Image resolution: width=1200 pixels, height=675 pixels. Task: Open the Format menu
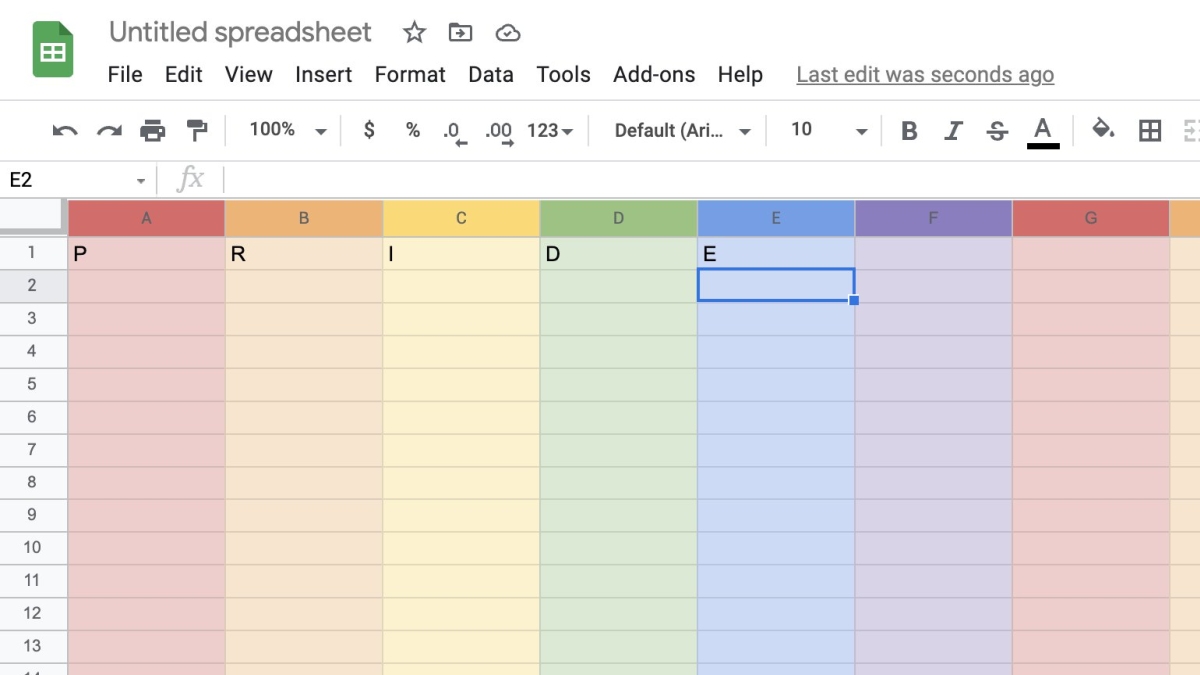[x=410, y=75]
